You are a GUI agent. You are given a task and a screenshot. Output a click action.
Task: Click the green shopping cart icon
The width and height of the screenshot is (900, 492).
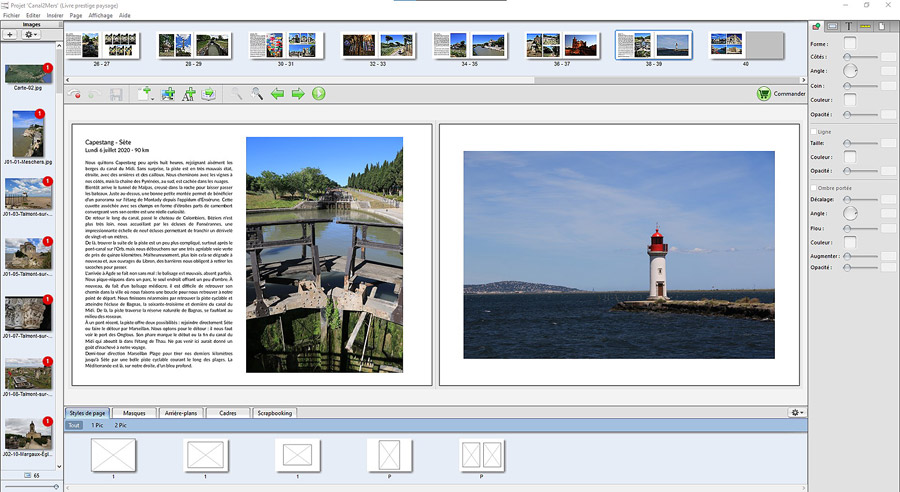tap(763, 94)
